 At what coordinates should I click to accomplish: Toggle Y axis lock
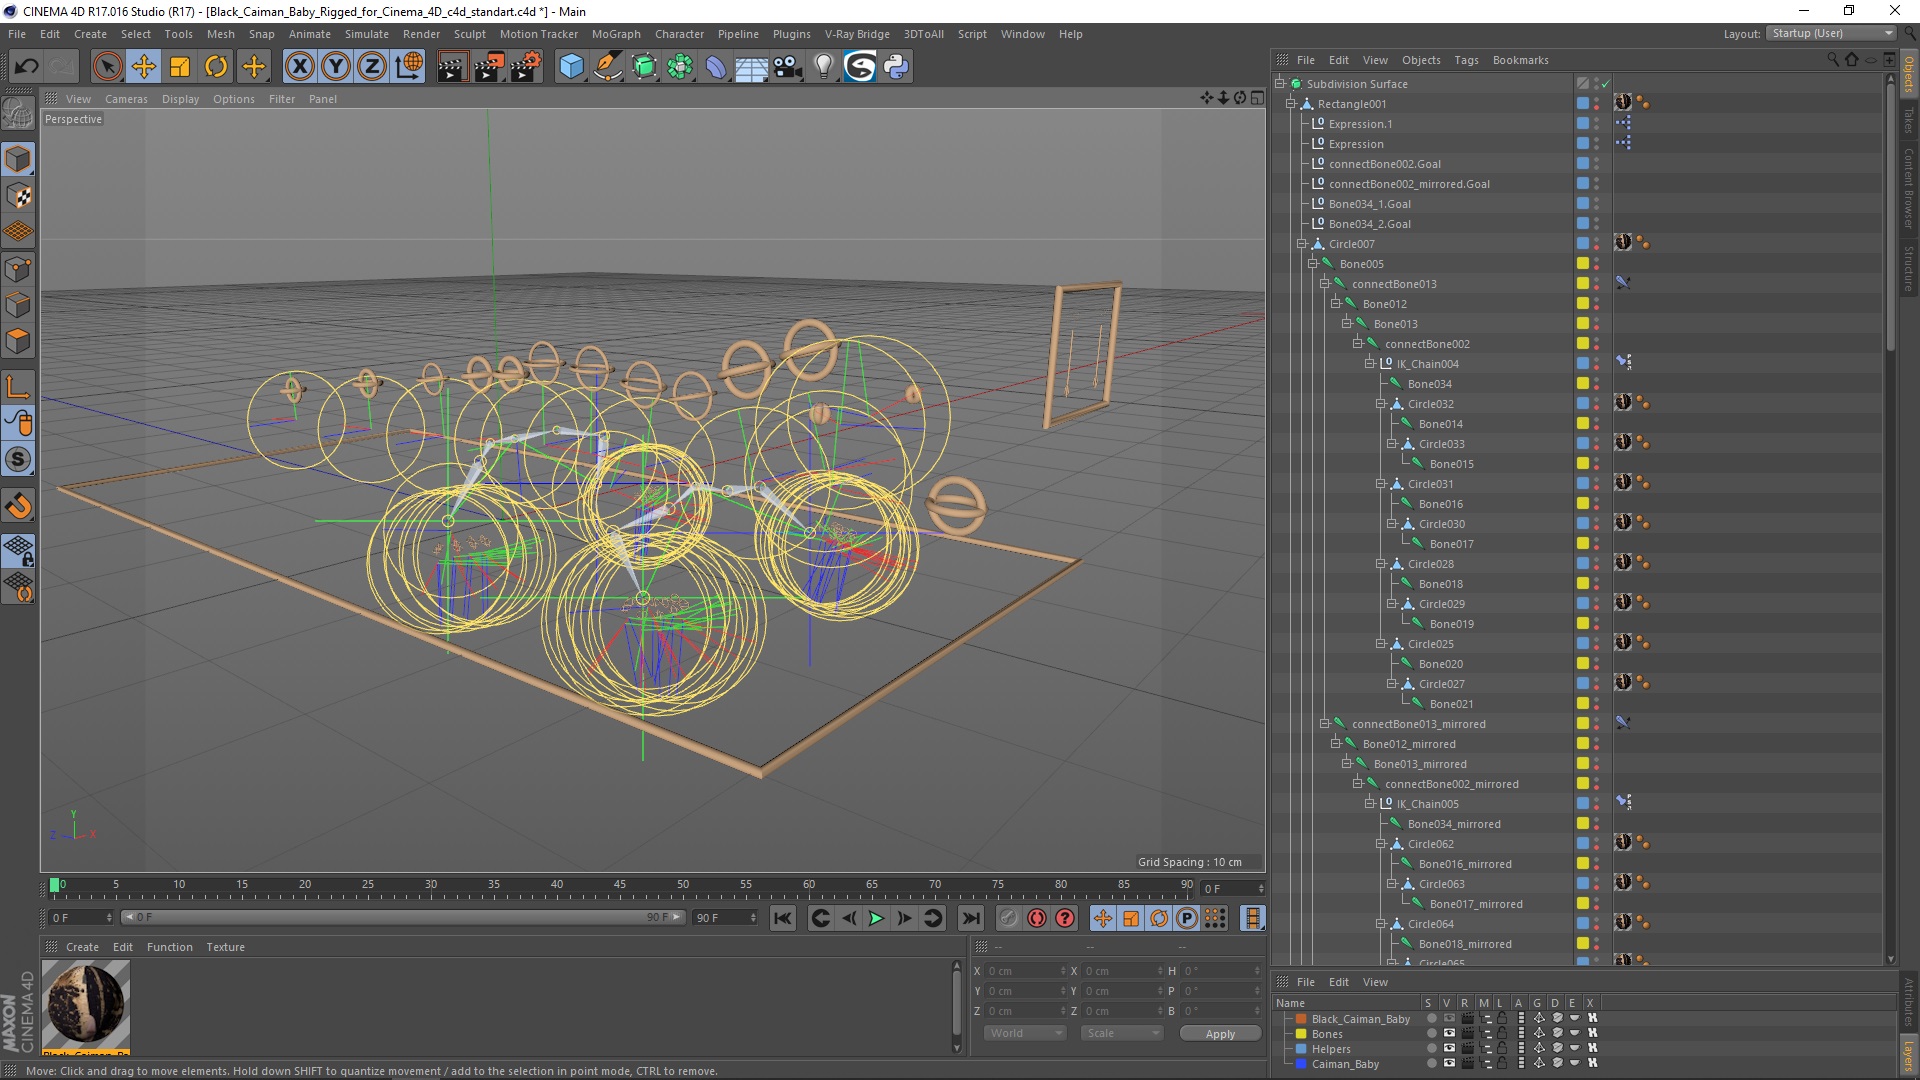(x=336, y=67)
